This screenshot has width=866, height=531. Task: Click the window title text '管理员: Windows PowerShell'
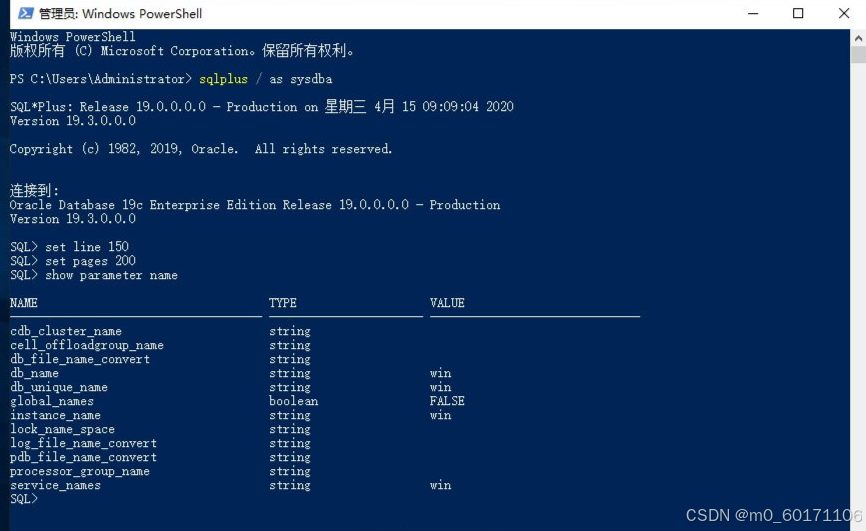120,14
